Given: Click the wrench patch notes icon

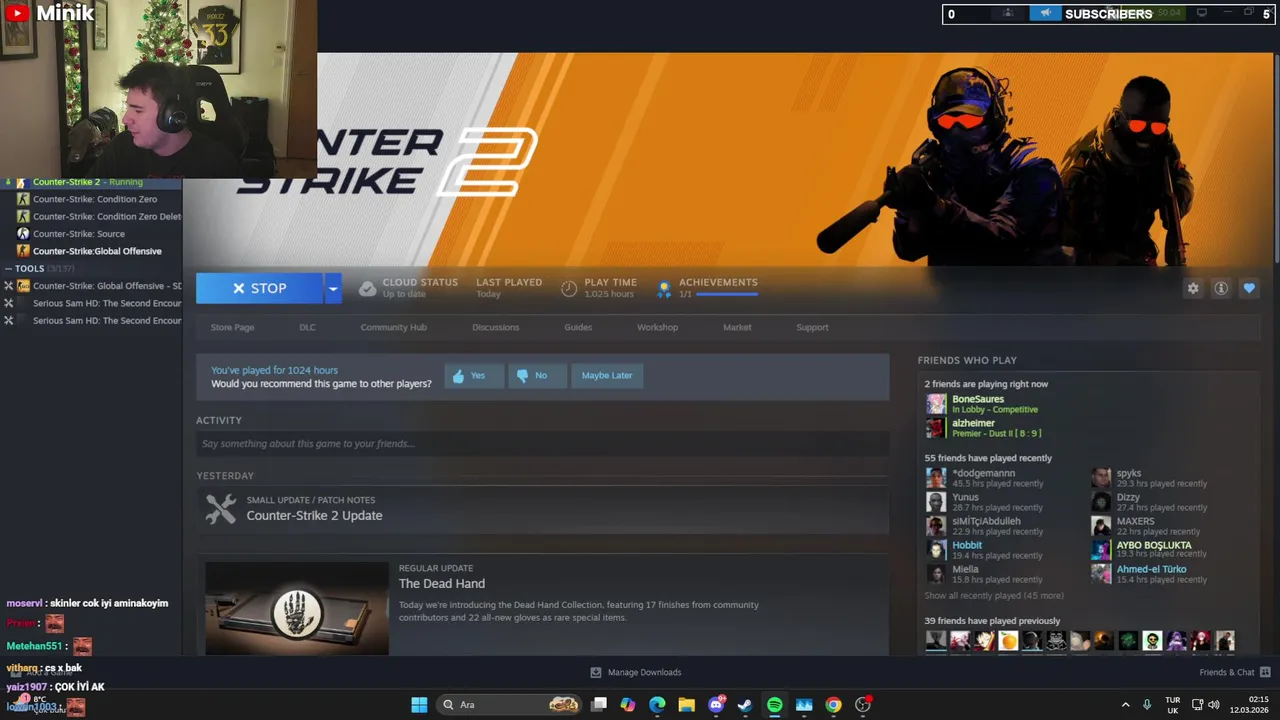Looking at the screenshot, I should (x=220, y=508).
